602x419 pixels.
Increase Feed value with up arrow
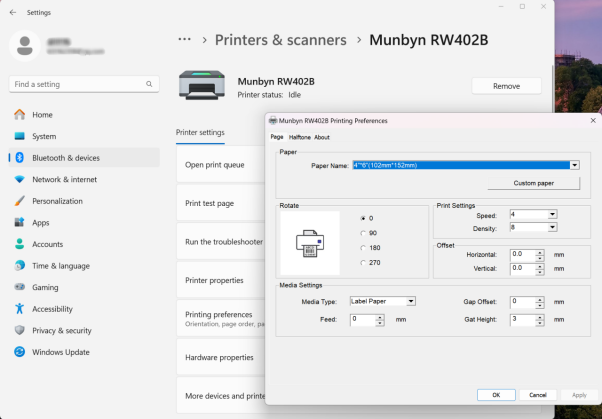tap(380, 317)
